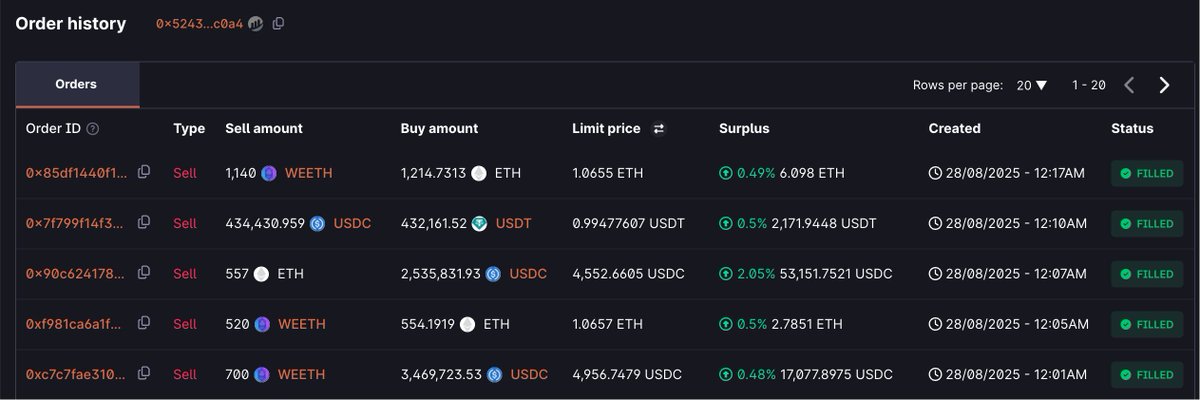Viewport: 1200px width, 400px height.
Task: Click the WEETH token link in first row
Action: pos(308,173)
